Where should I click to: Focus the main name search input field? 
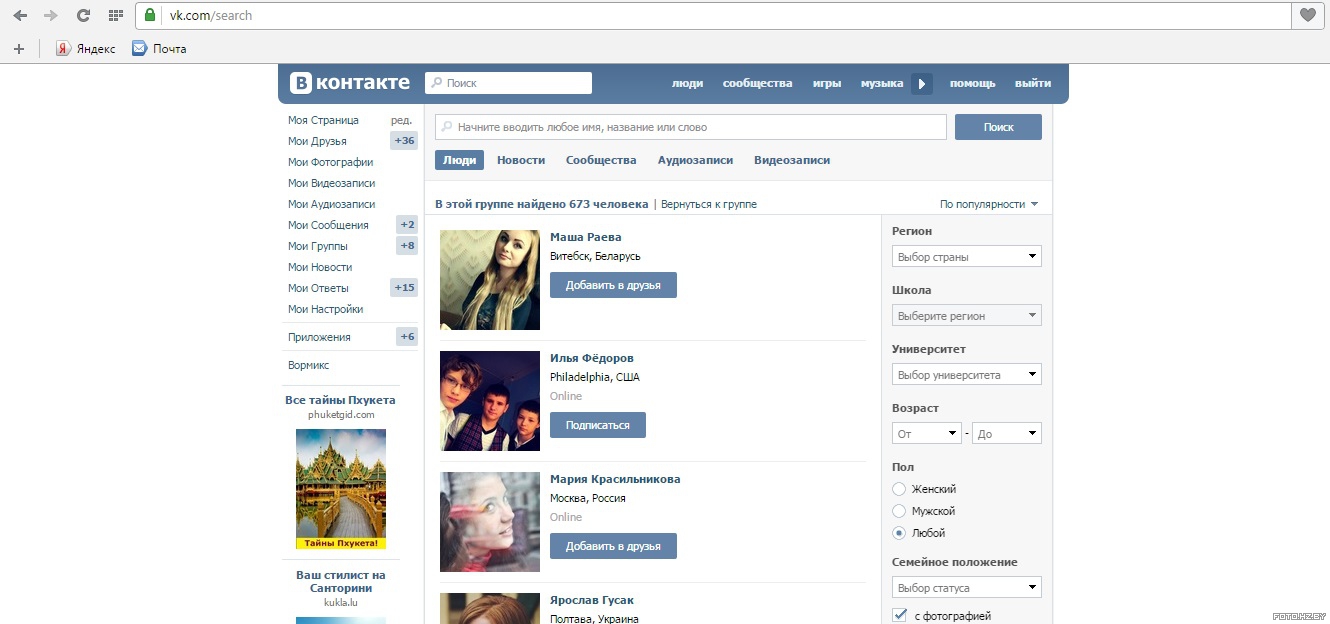[691, 127]
